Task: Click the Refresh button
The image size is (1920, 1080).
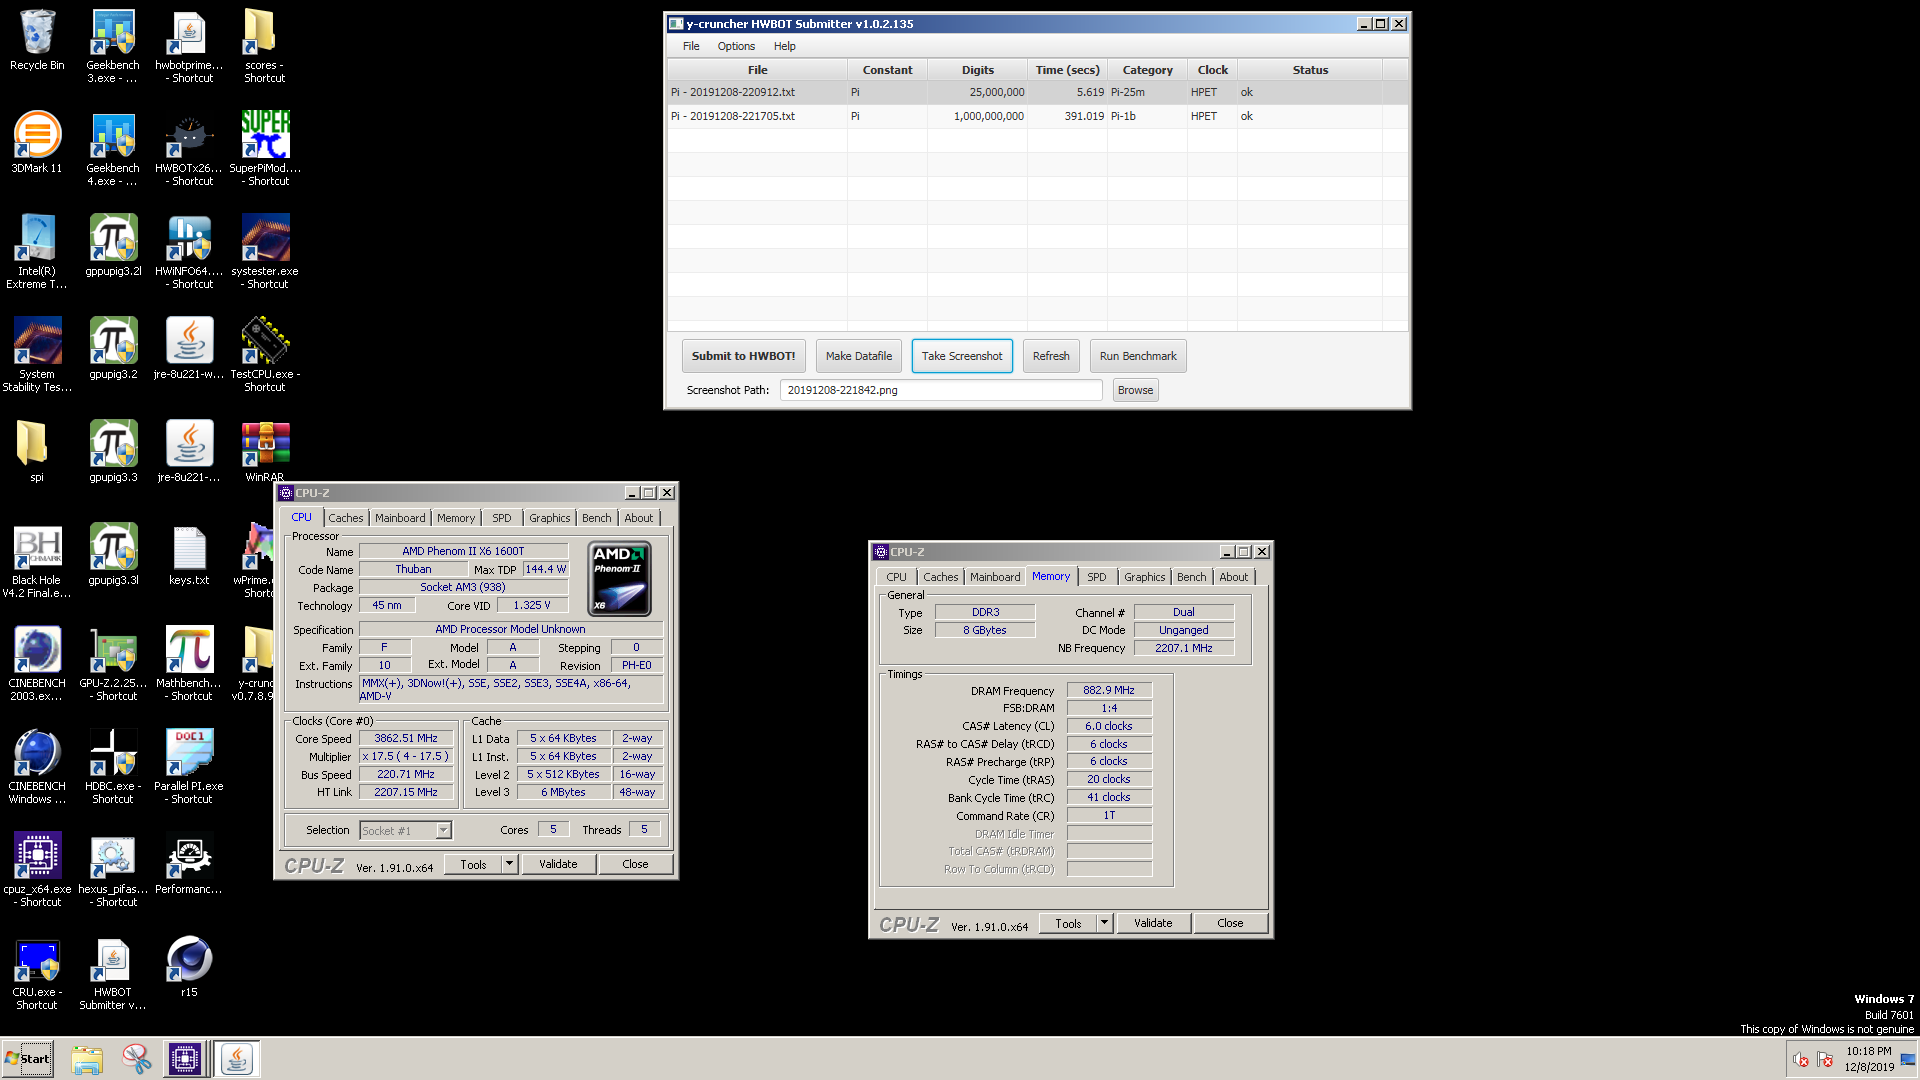Action: (1051, 356)
